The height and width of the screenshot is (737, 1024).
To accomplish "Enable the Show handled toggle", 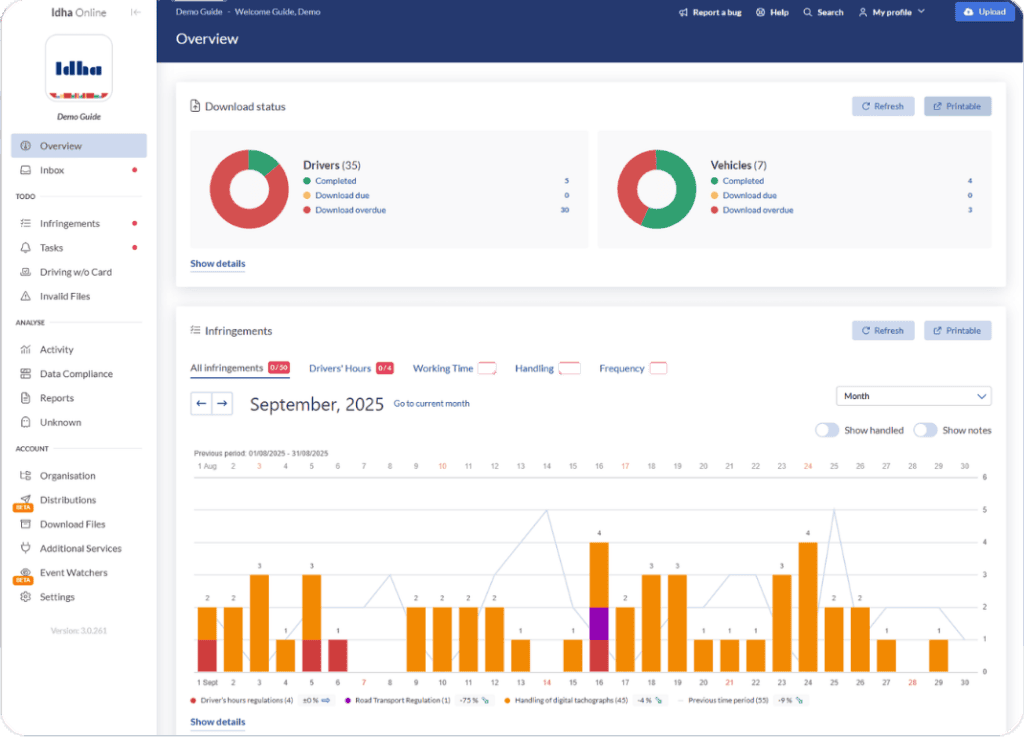I will [827, 430].
